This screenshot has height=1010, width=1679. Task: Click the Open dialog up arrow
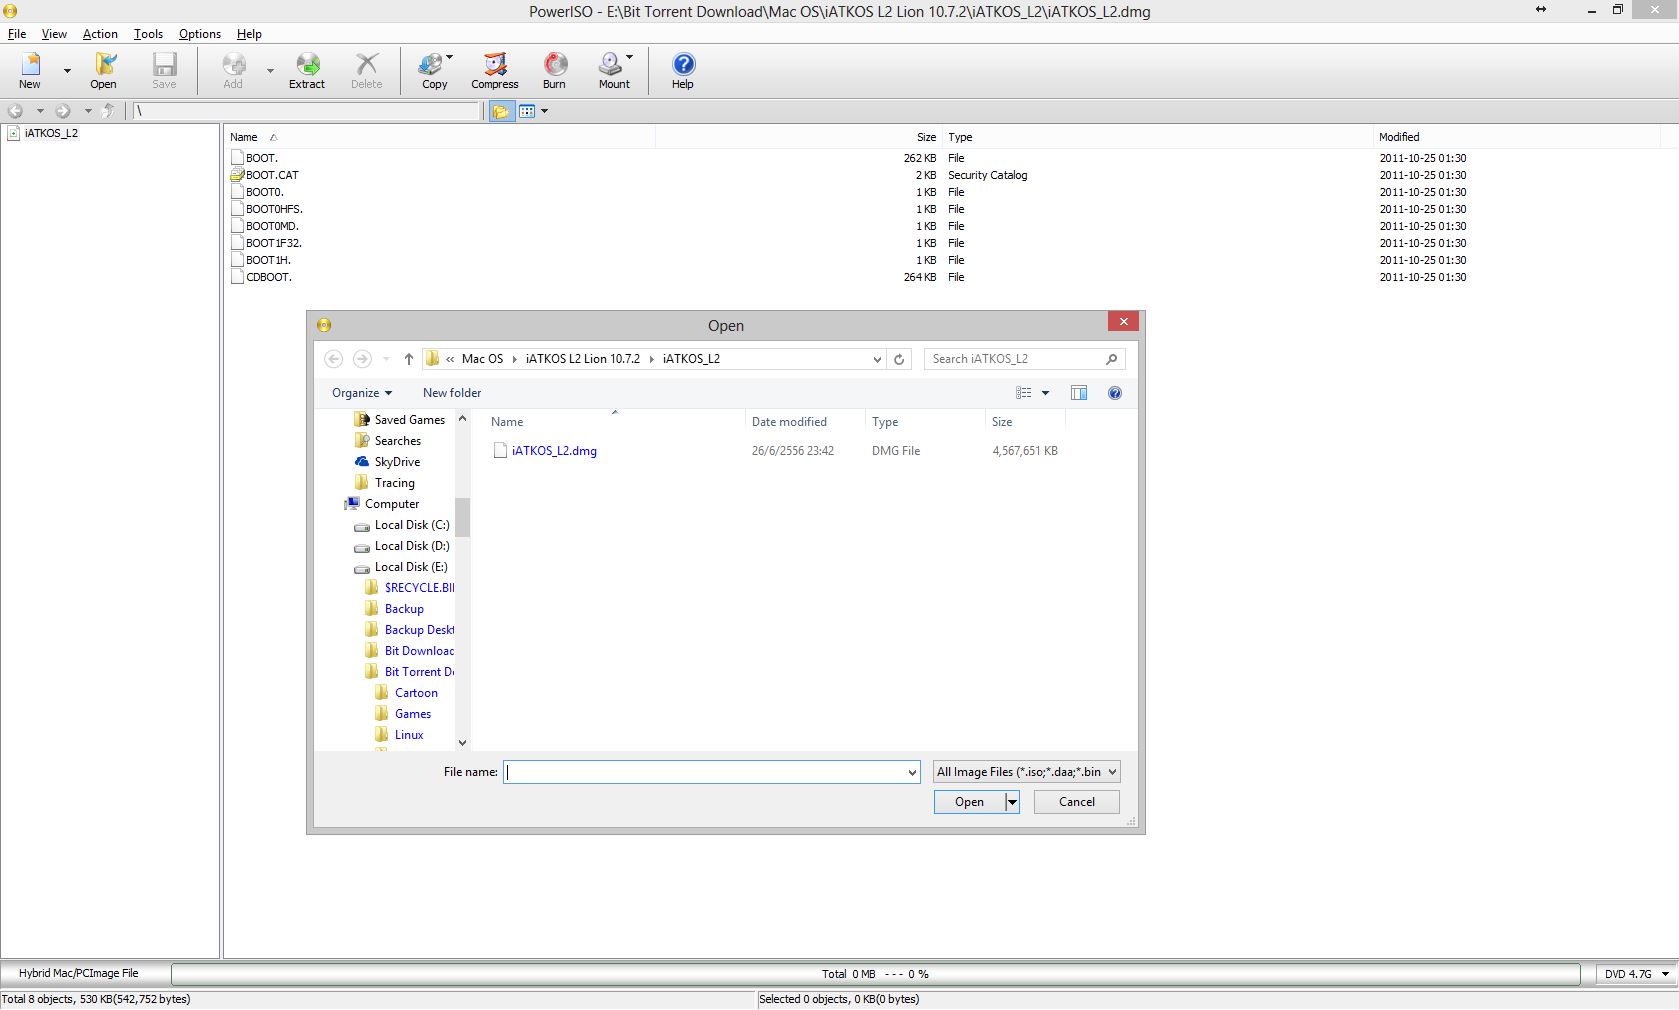409,359
